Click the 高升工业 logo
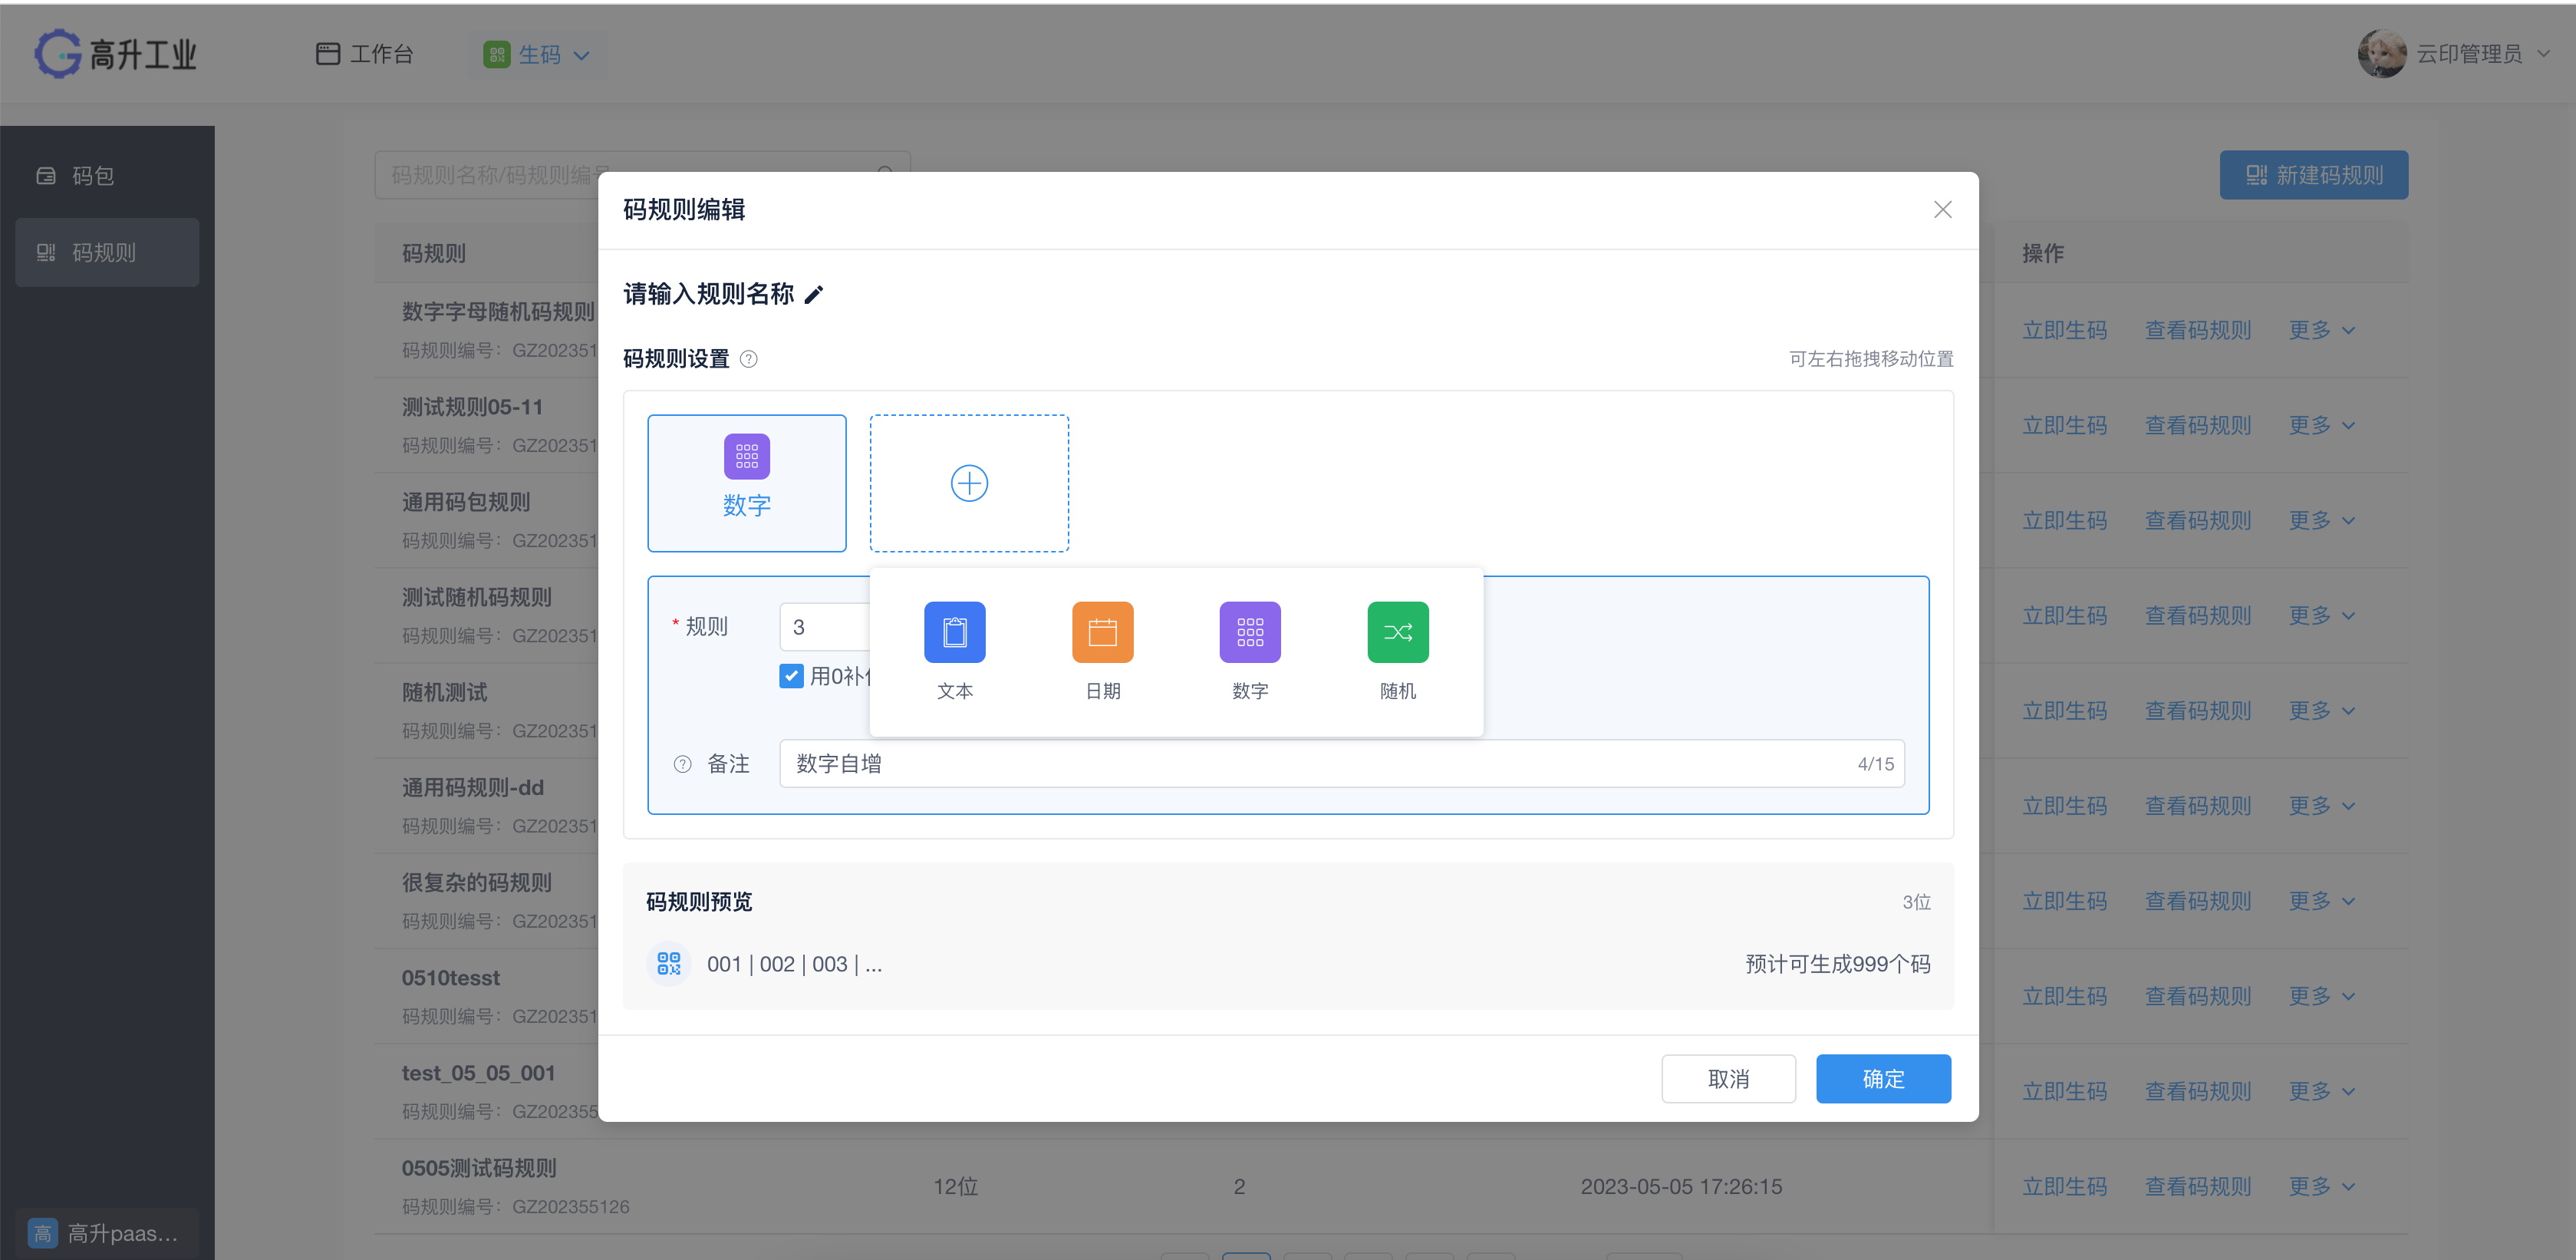This screenshot has width=2576, height=1260. (116, 54)
